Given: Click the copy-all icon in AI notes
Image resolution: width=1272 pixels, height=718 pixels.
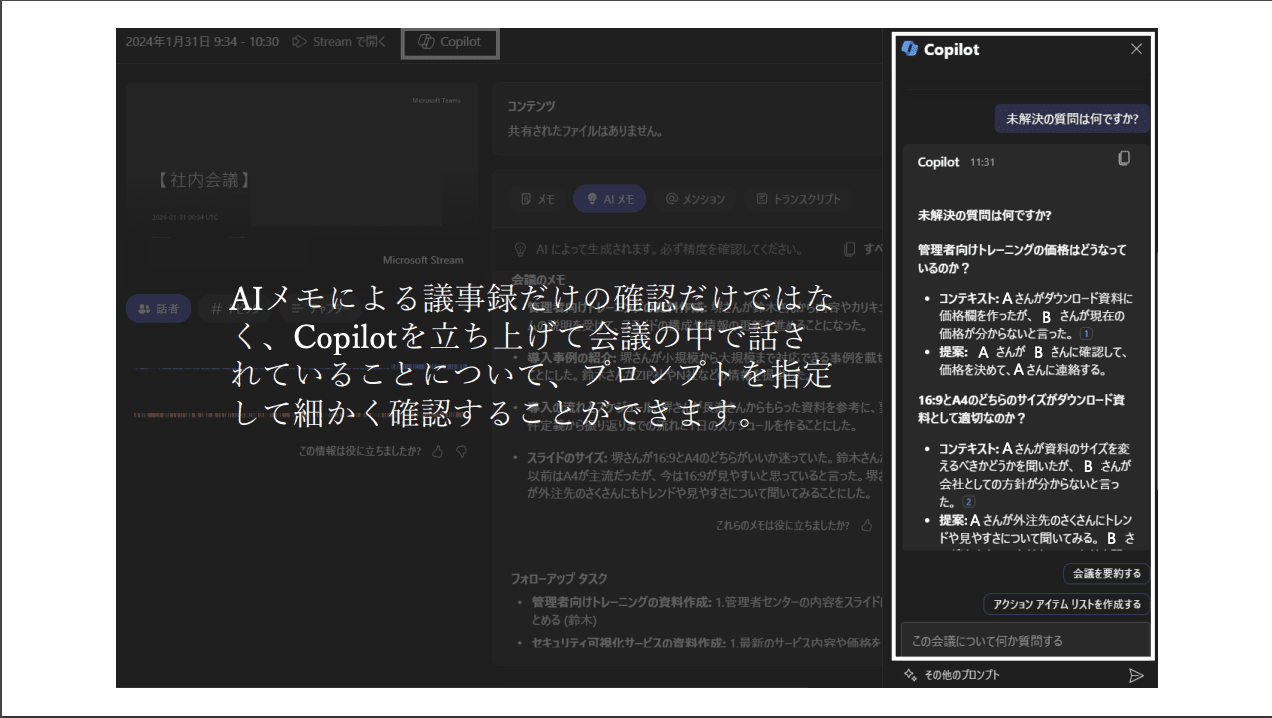Looking at the screenshot, I should (849, 249).
